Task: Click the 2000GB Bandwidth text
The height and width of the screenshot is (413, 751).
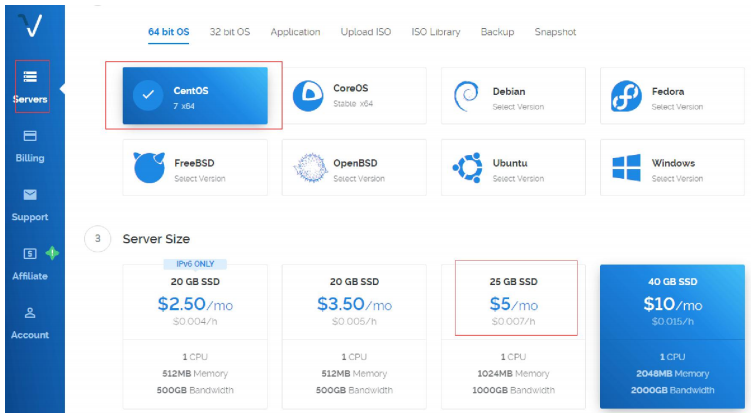Action: pos(672,390)
